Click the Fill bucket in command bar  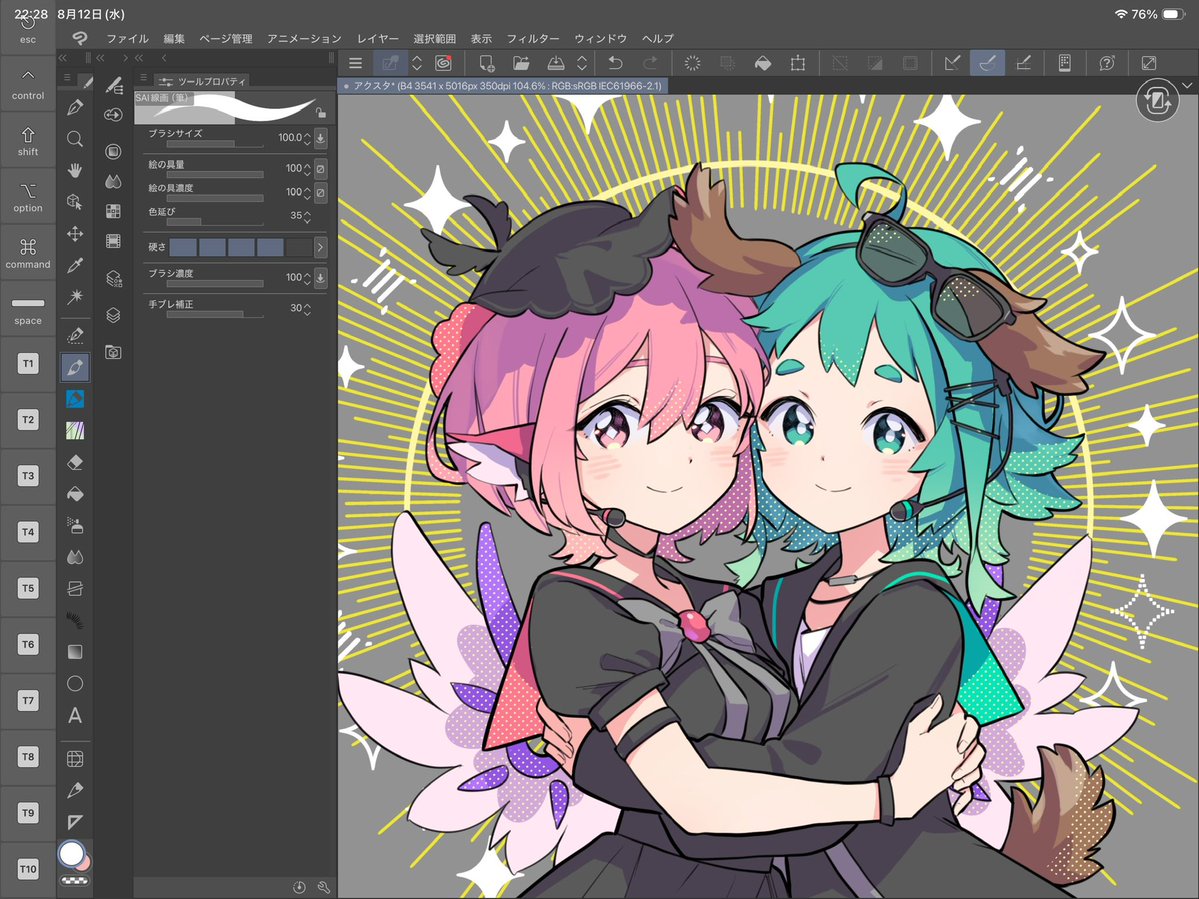click(762, 63)
